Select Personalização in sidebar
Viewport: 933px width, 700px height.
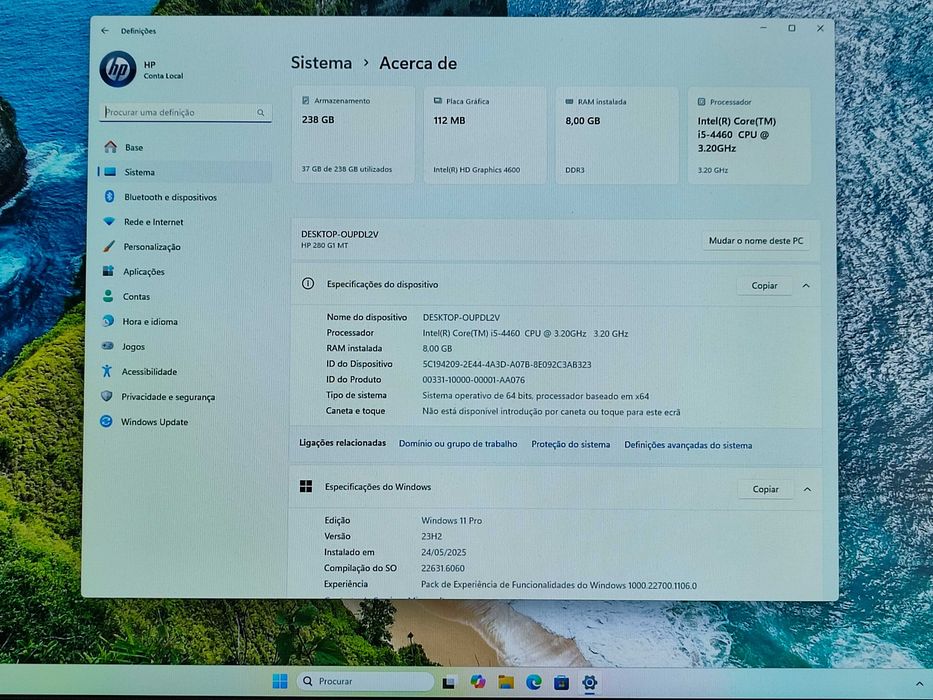pos(185,246)
